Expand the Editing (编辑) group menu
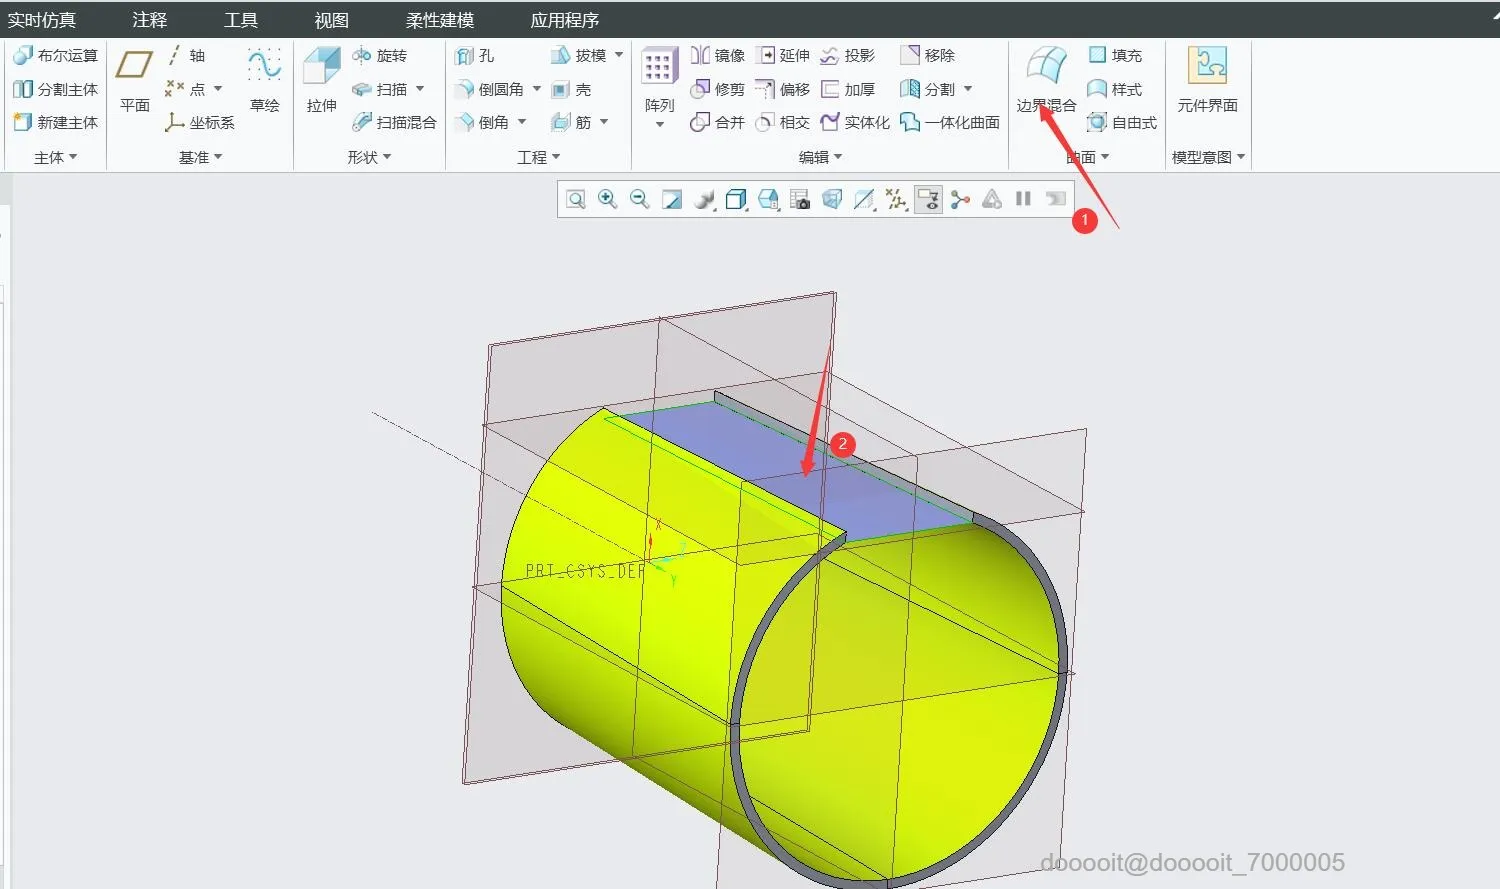 click(821, 157)
